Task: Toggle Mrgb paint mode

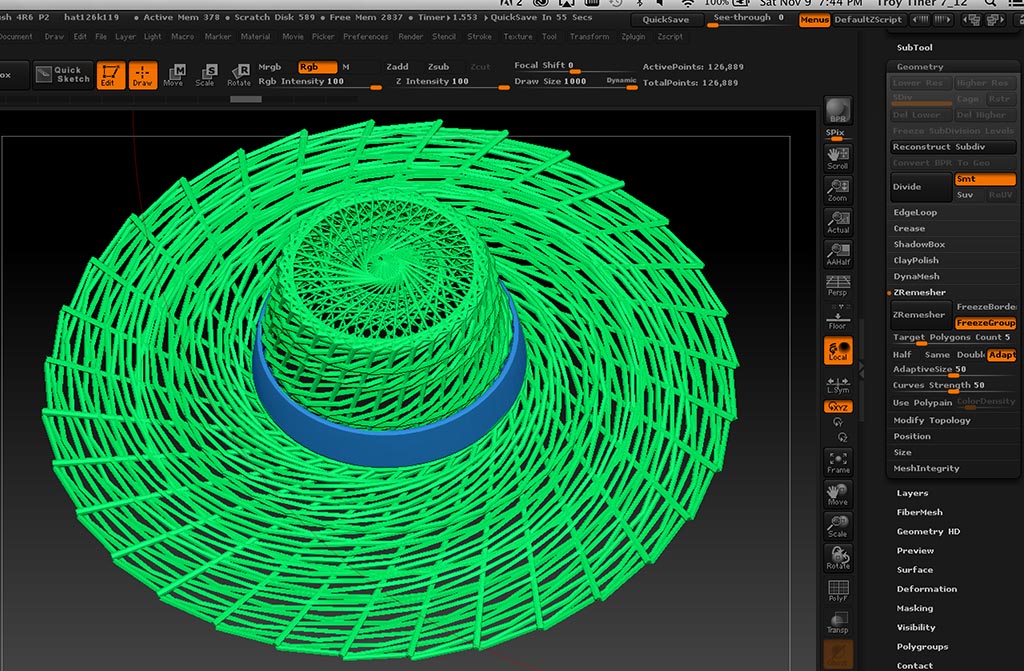Action: tap(270, 67)
